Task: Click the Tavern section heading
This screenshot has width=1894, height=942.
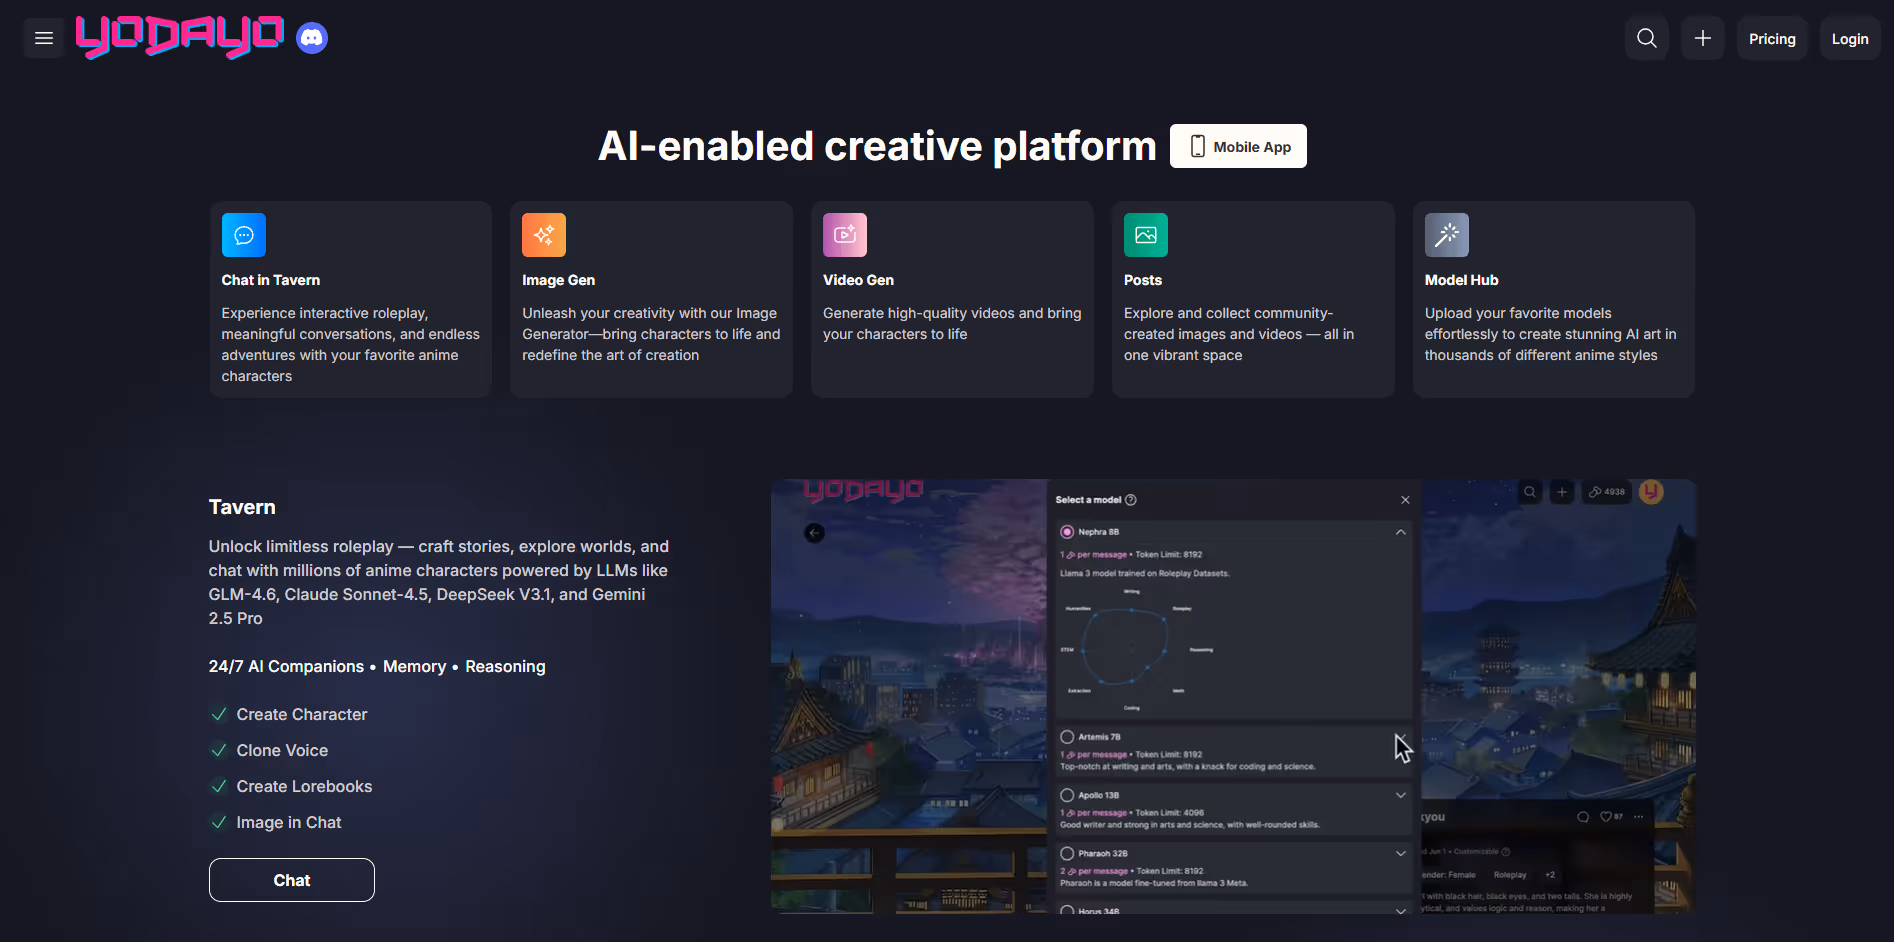Action: (x=242, y=507)
